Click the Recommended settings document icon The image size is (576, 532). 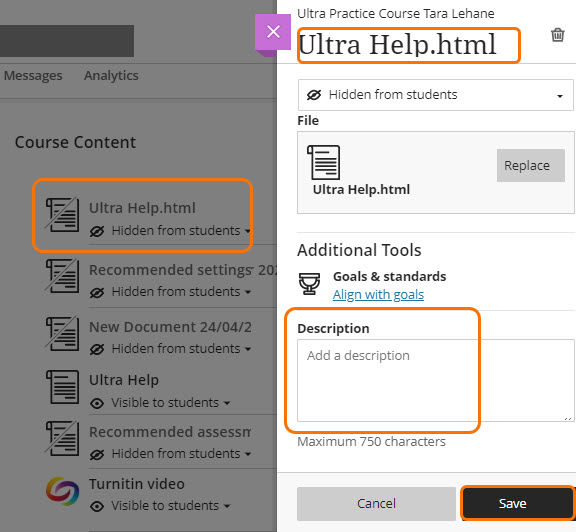tap(62, 276)
